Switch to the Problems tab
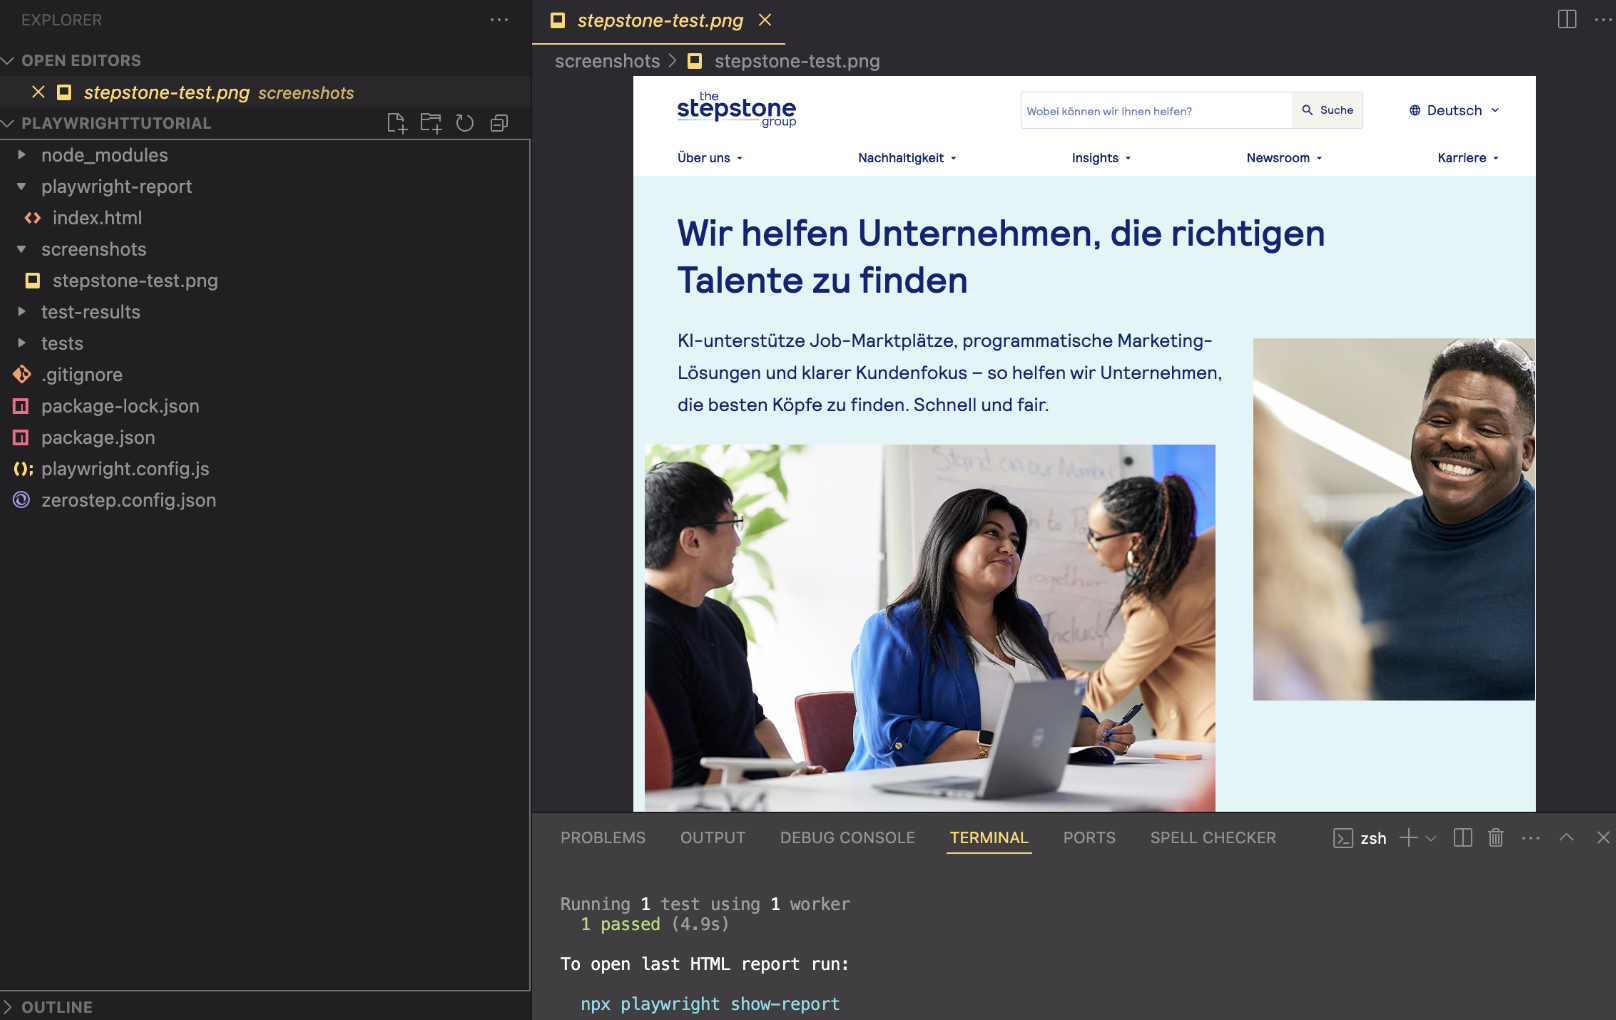This screenshot has height=1020, width=1616. (x=603, y=838)
